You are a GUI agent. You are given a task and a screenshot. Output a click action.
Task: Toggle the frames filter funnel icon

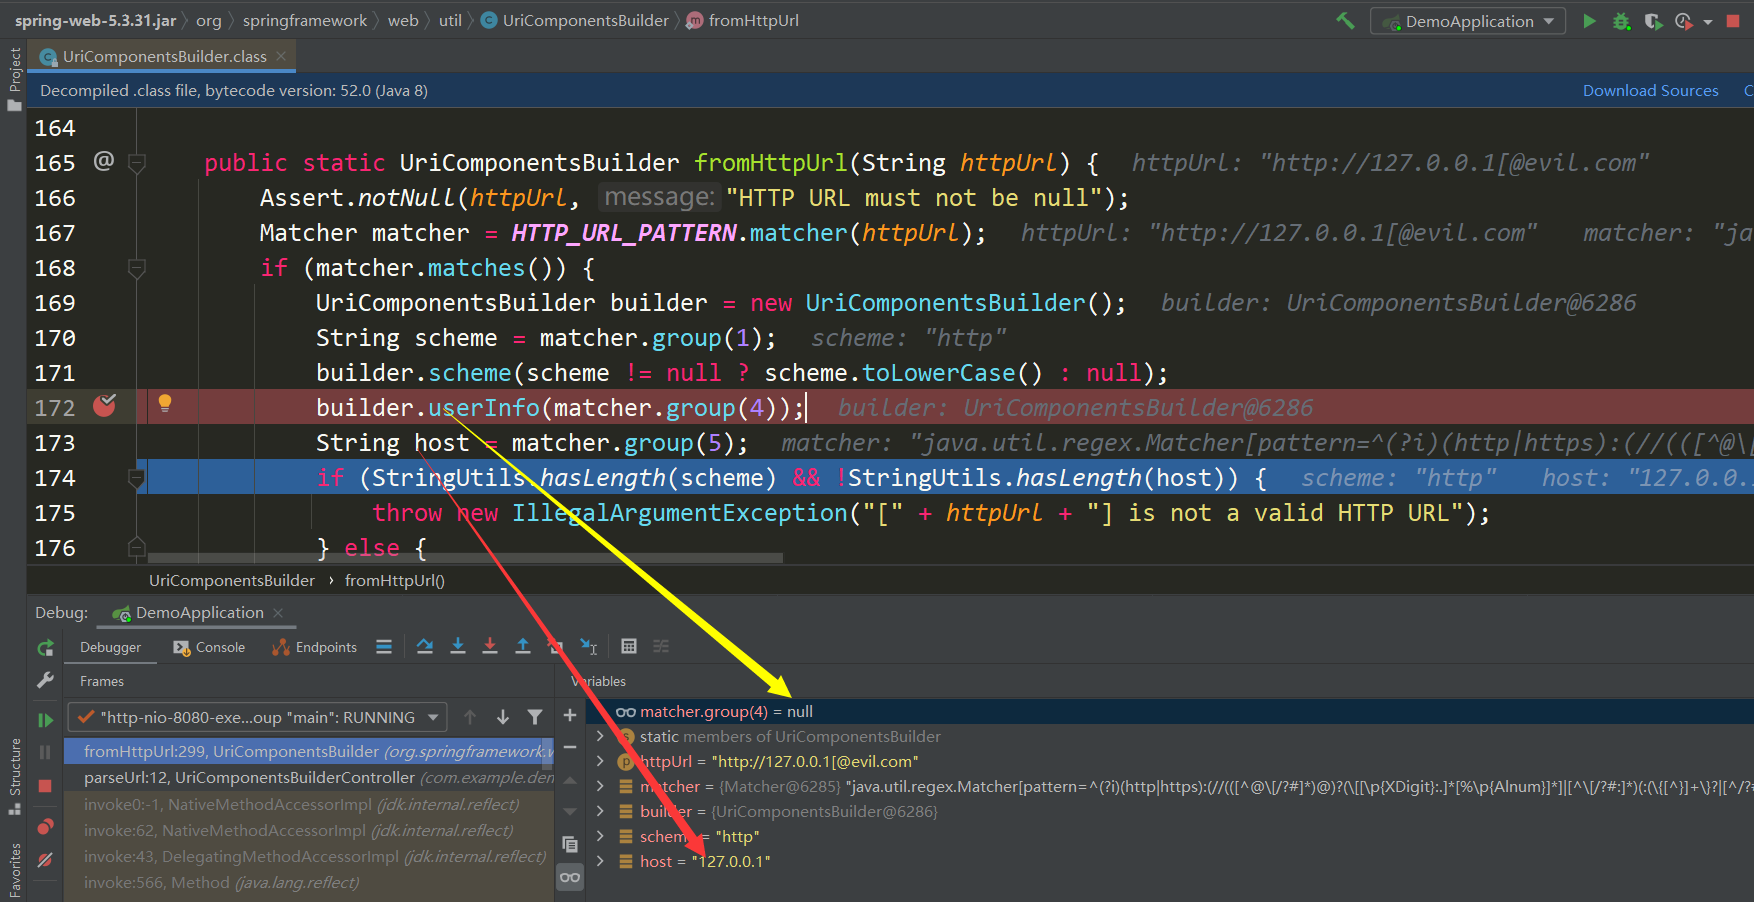[536, 717]
